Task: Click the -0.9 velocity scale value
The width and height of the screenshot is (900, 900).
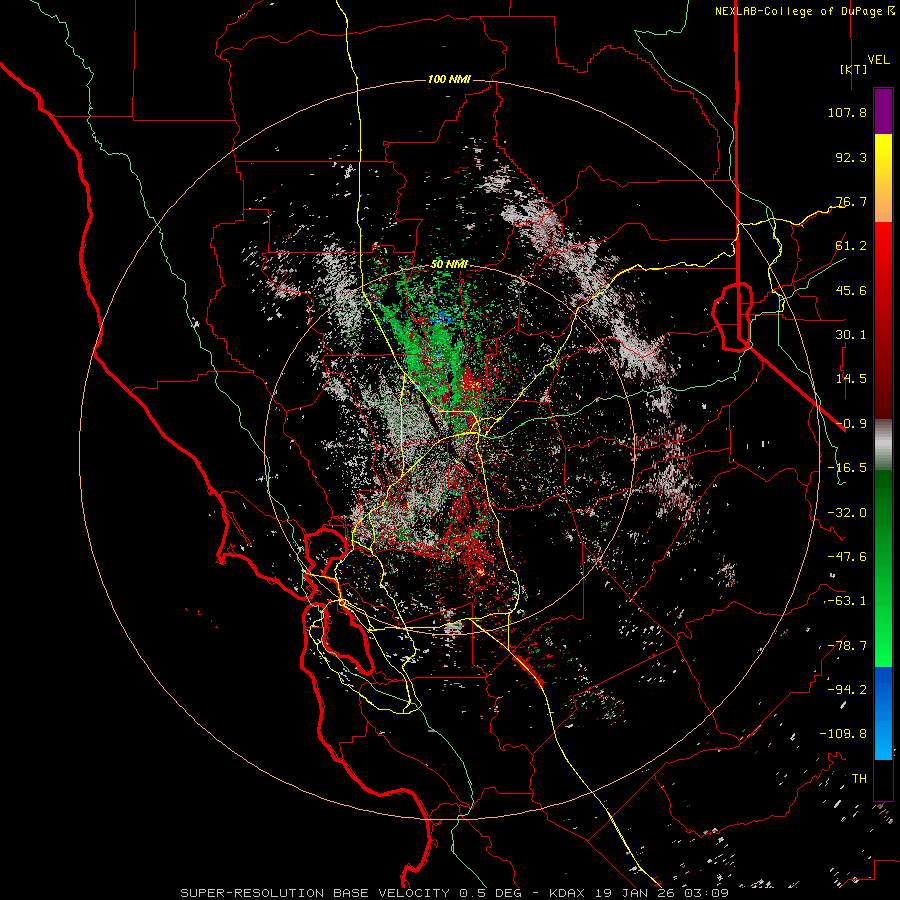Action: tap(851, 424)
